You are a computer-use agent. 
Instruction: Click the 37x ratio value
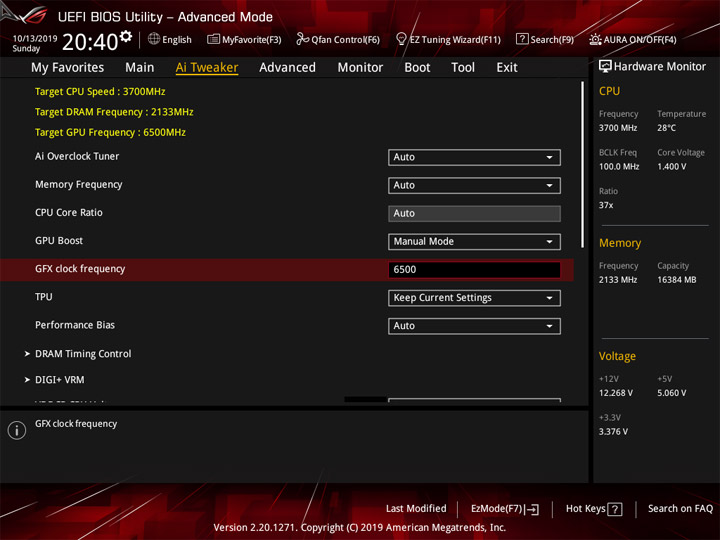click(x=606, y=205)
